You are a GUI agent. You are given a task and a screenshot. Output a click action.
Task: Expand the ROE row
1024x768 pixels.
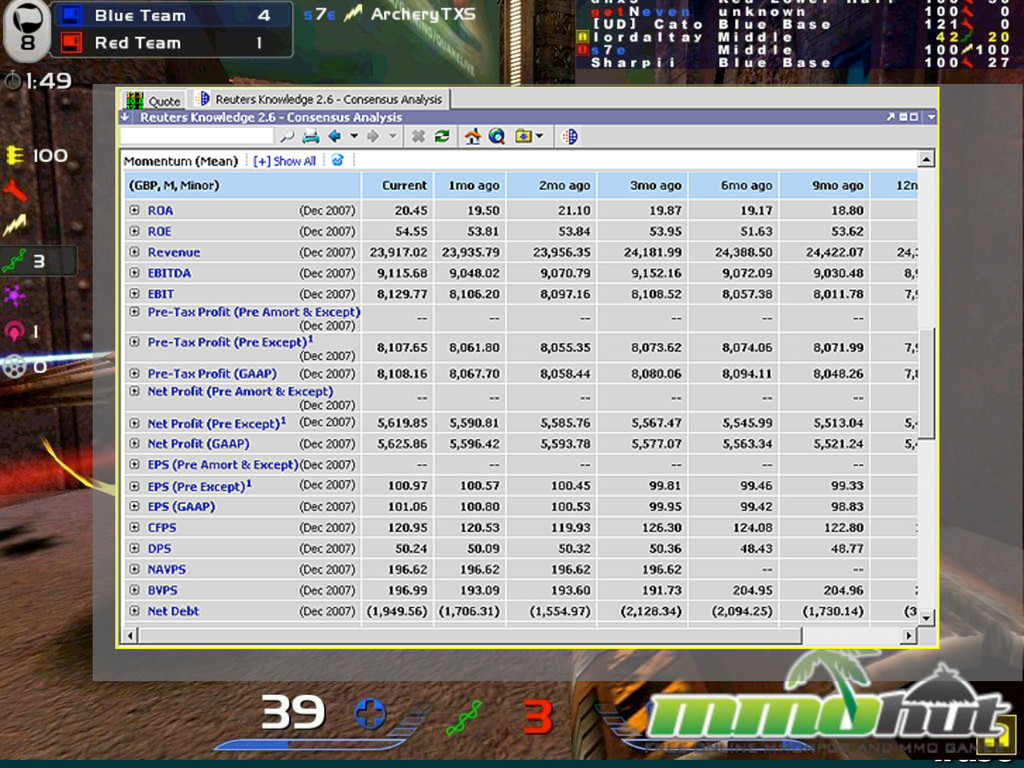tap(135, 231)
